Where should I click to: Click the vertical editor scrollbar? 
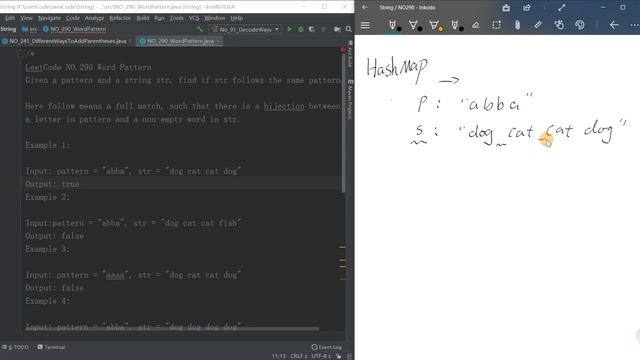(343, 122)
